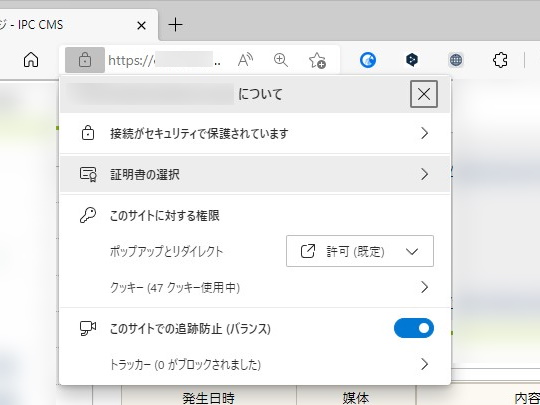Image resolution: width=540 pixels, height=405 pixels.
Task: Open a new tab with plus button
Action: coord(175,25)
